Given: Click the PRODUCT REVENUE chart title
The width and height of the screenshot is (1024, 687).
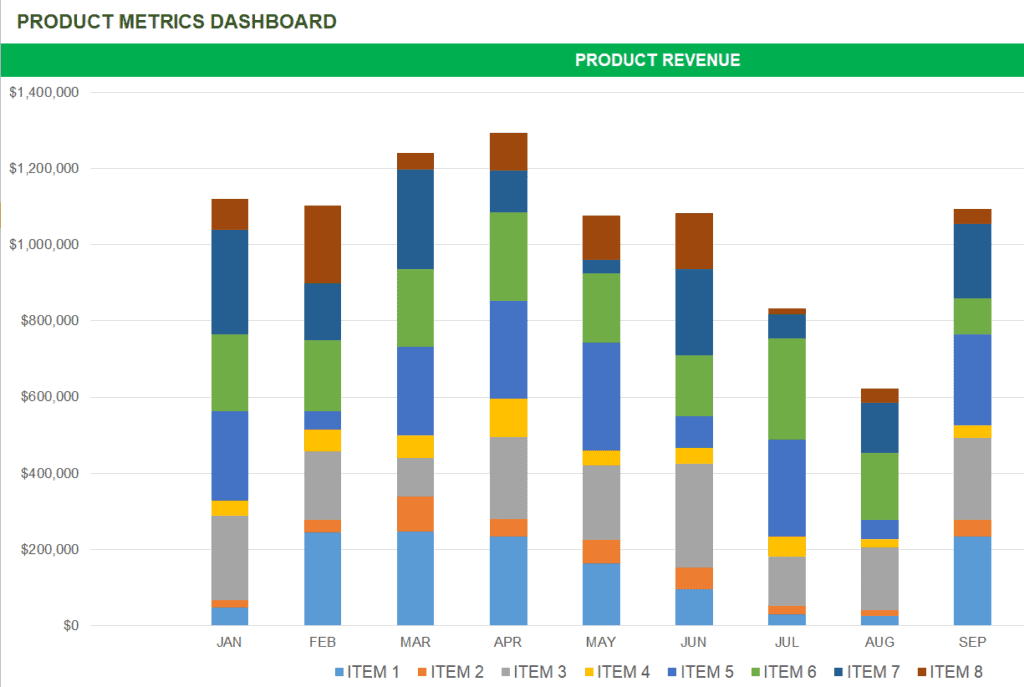Looking at the screenshot, I should click(x=658, y=60).
